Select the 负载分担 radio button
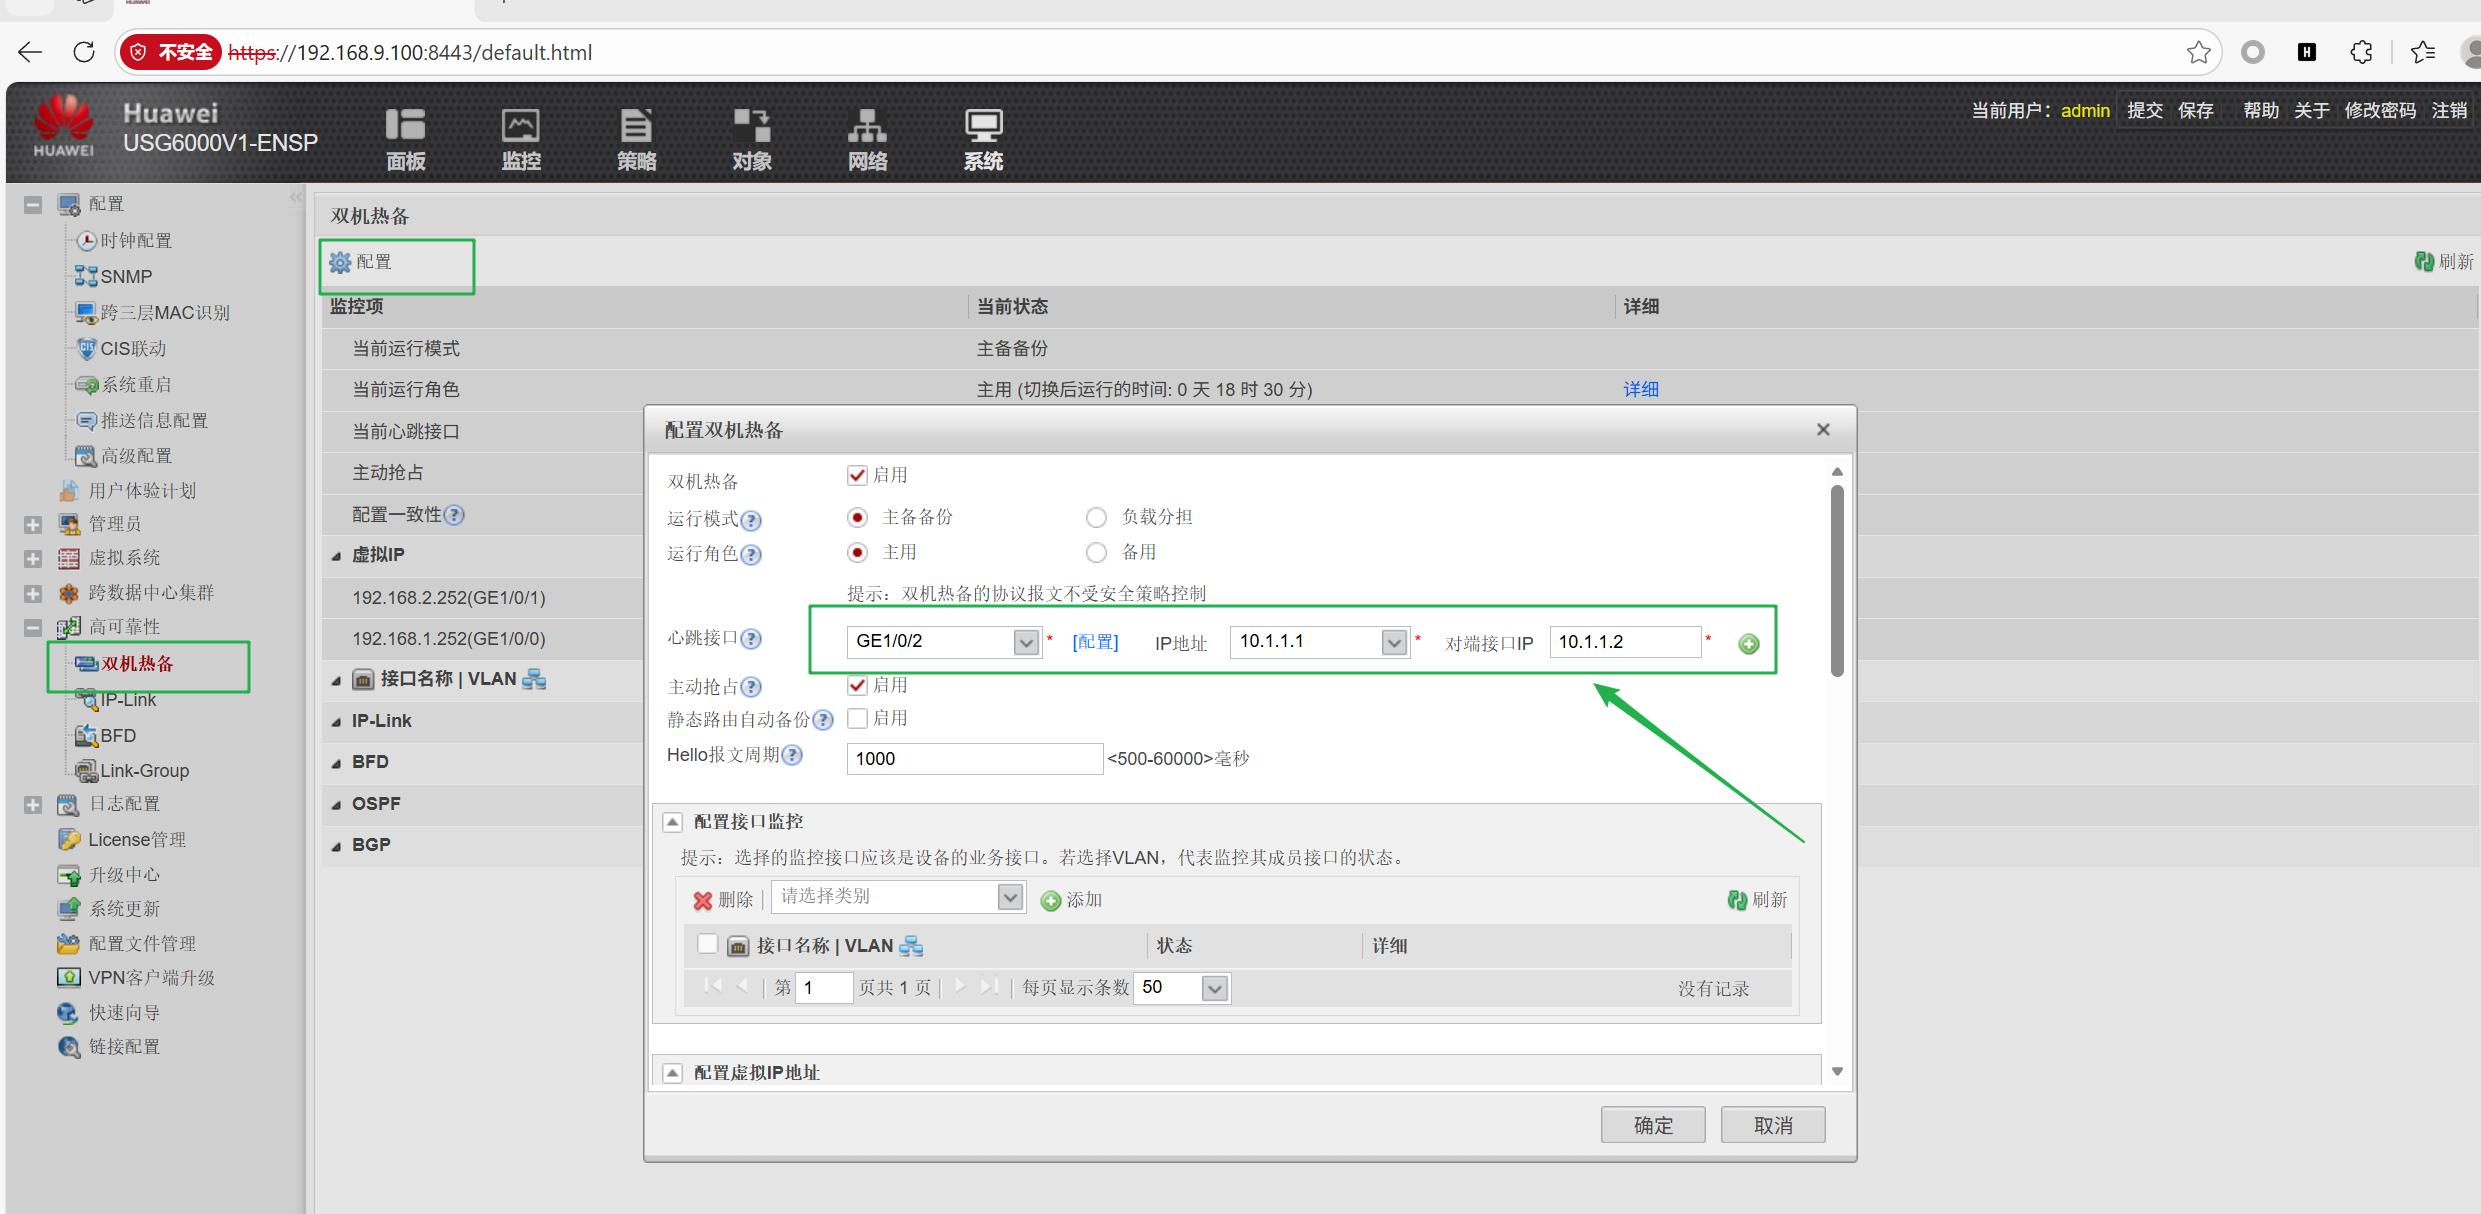Viewport: 2481px width, 1214px height. click(1096, 517)
